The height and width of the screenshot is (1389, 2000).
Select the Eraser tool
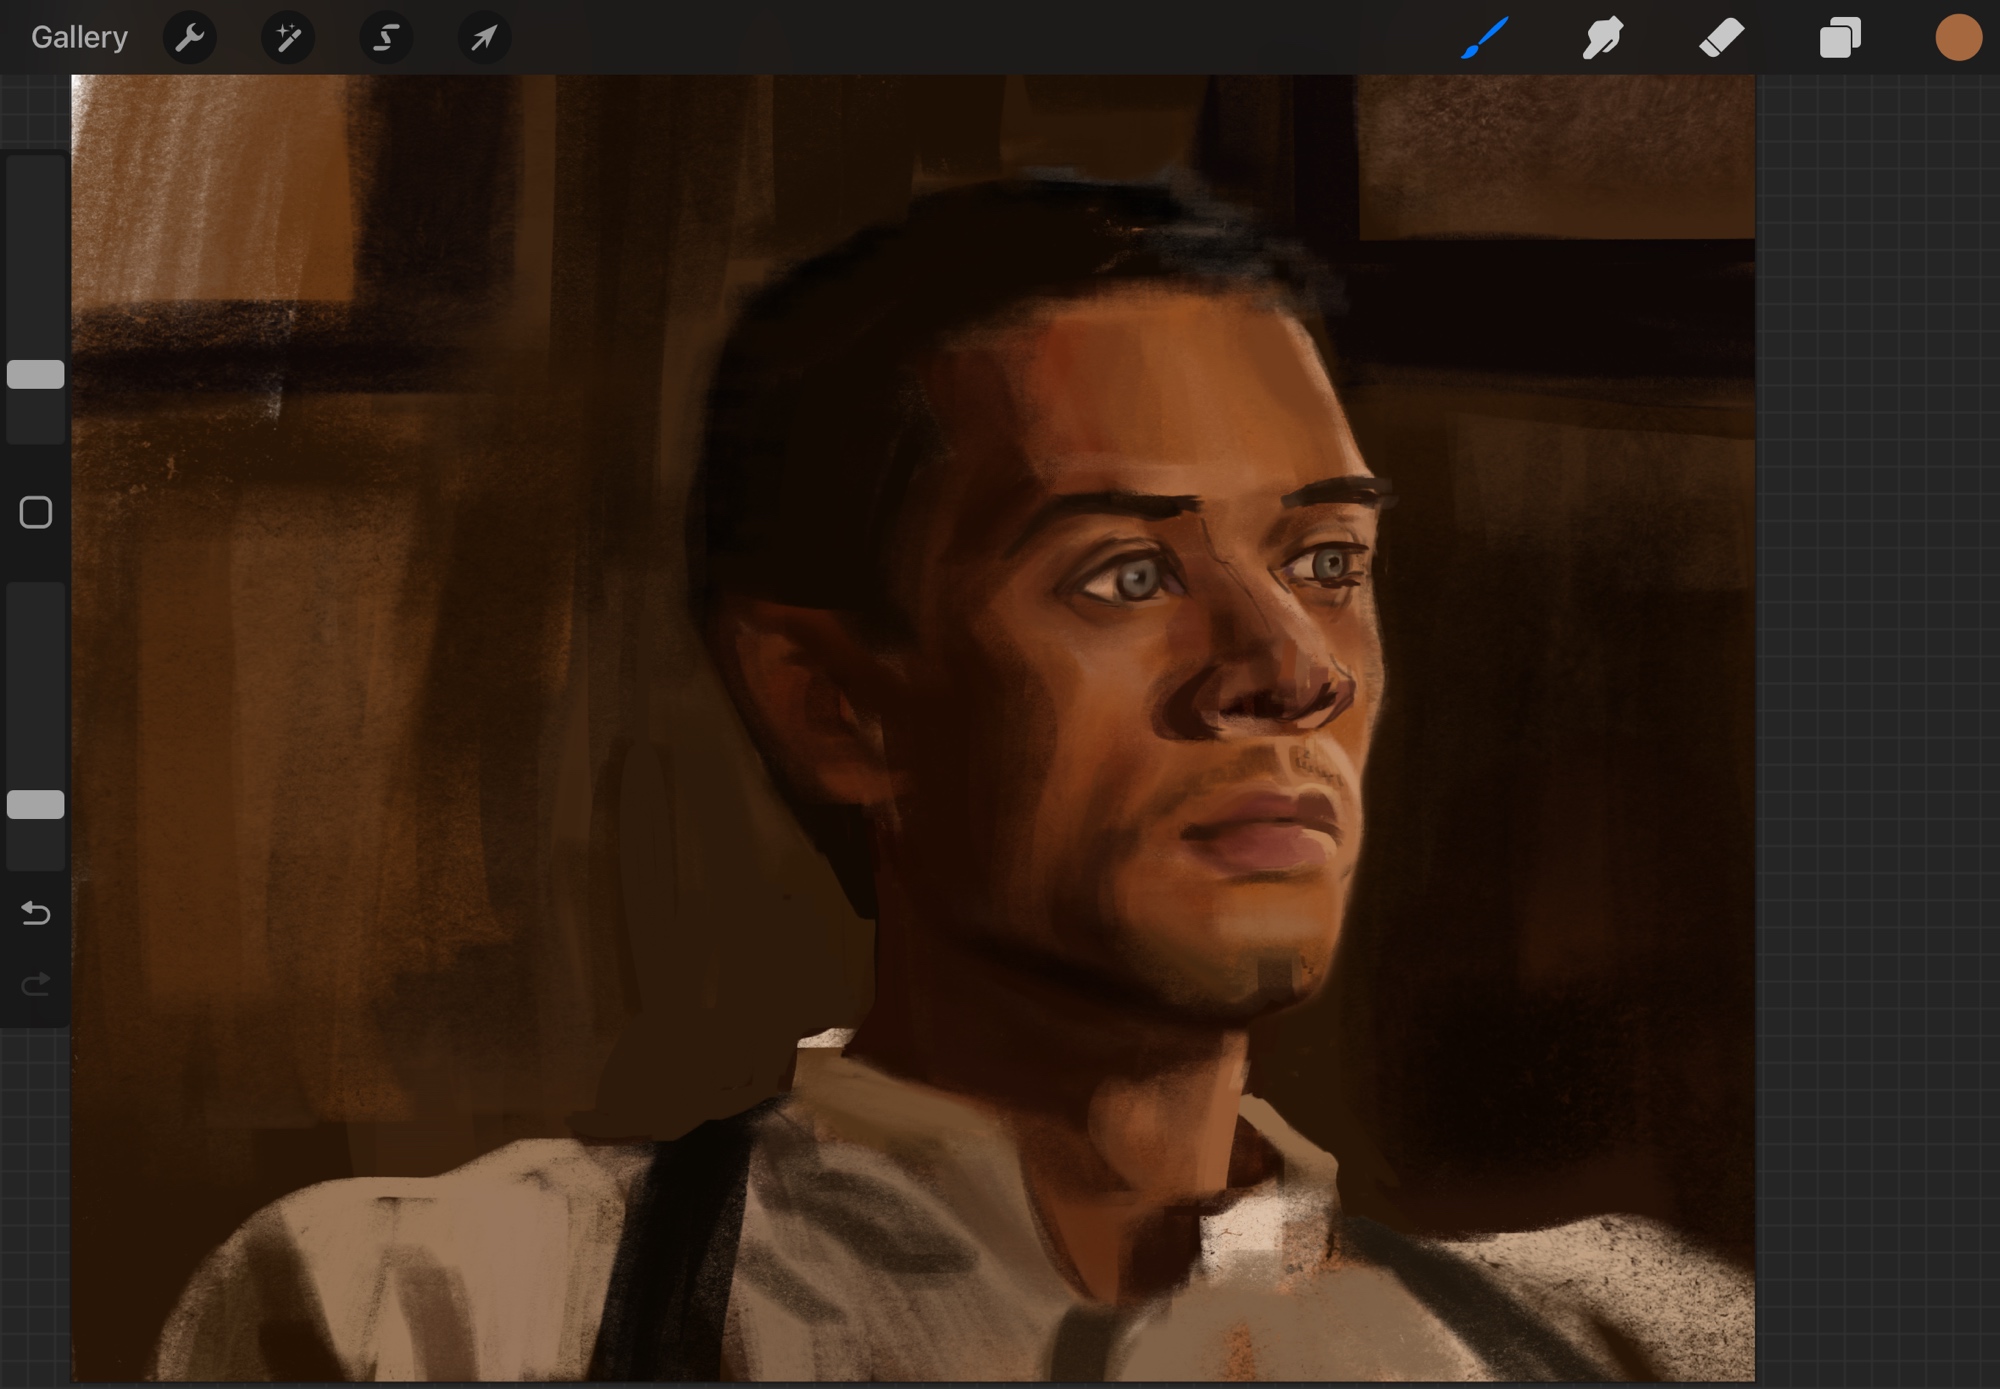1721,38
